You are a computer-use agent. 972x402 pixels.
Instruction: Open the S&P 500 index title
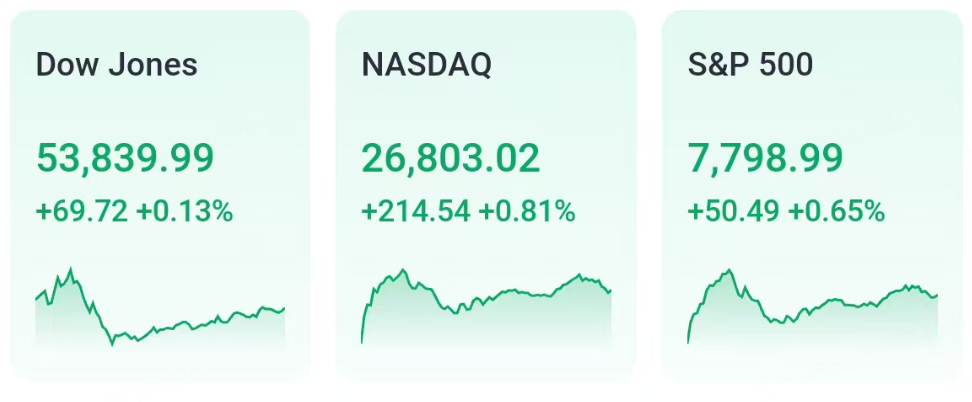(750, 65)
